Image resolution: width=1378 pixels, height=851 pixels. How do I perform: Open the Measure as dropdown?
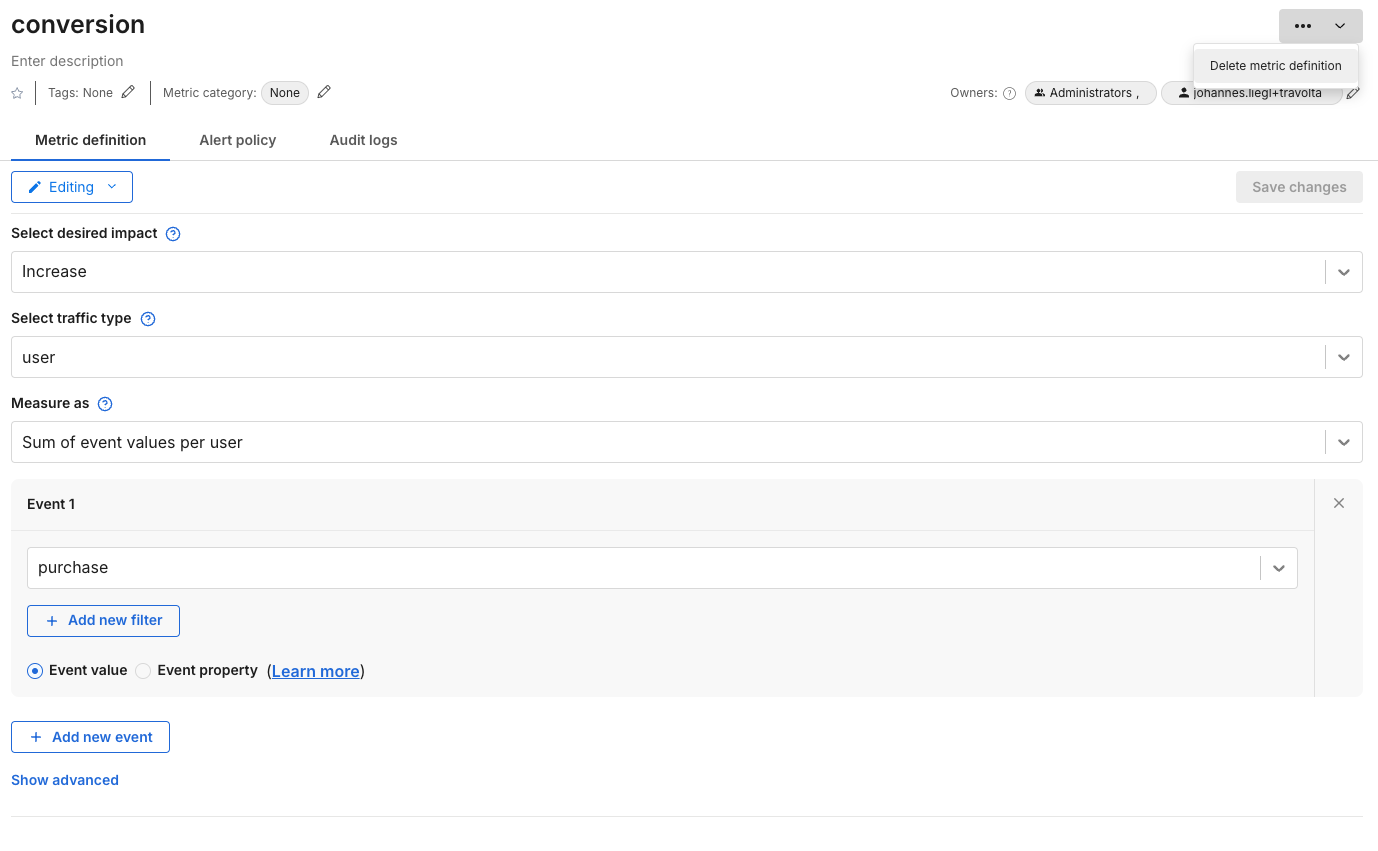[1343, 442]
